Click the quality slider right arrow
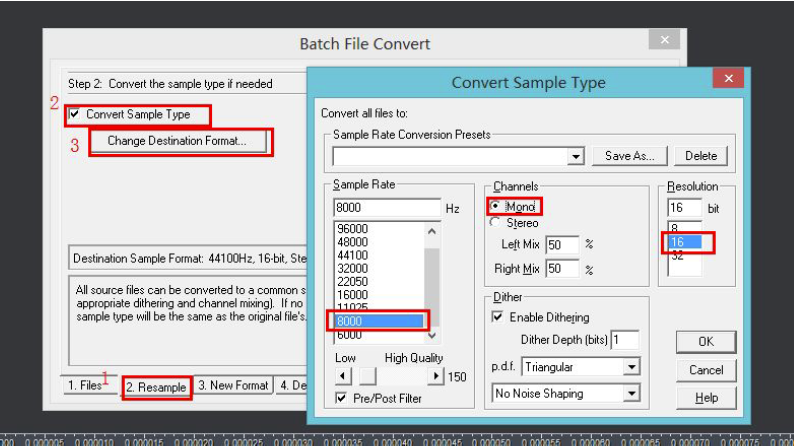The image size is (794, 447). (x=435, y=376)
